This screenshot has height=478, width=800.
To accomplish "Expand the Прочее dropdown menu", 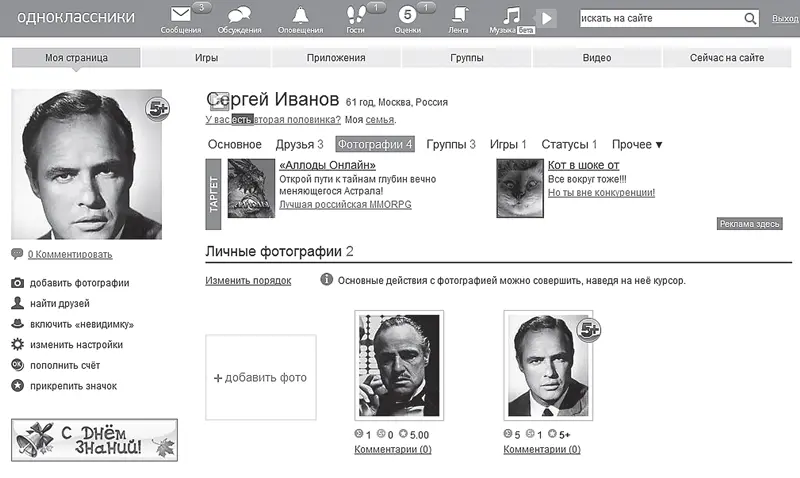I will click(x=637, y=144).
